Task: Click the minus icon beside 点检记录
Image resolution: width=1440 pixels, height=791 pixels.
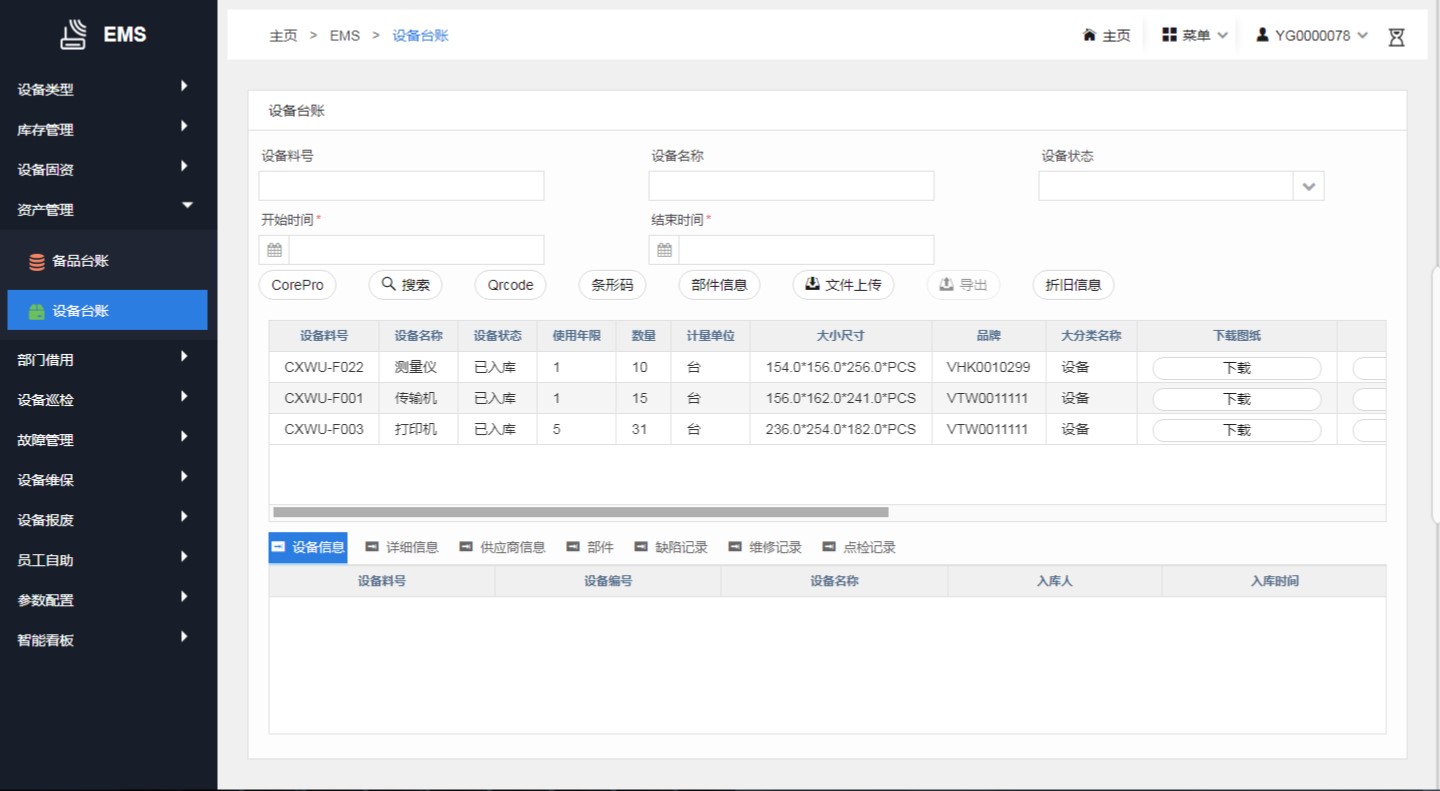Action: pos(829,547)
